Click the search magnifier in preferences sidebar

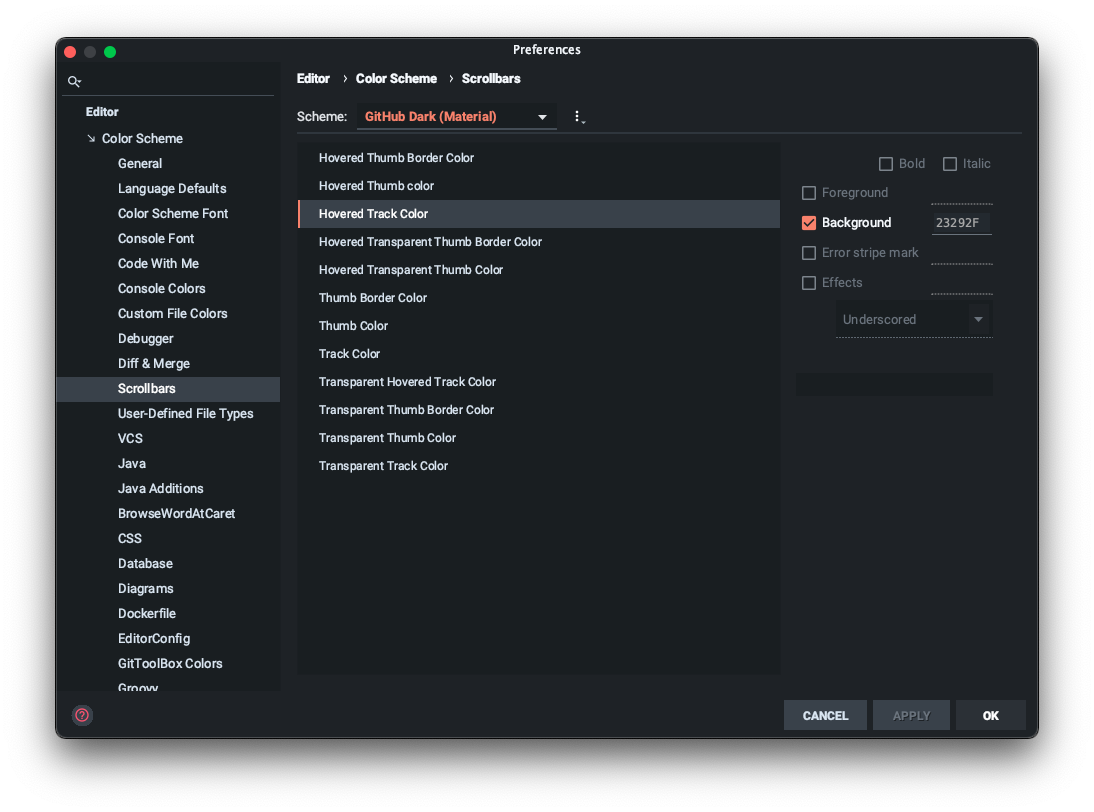point(74,81)
